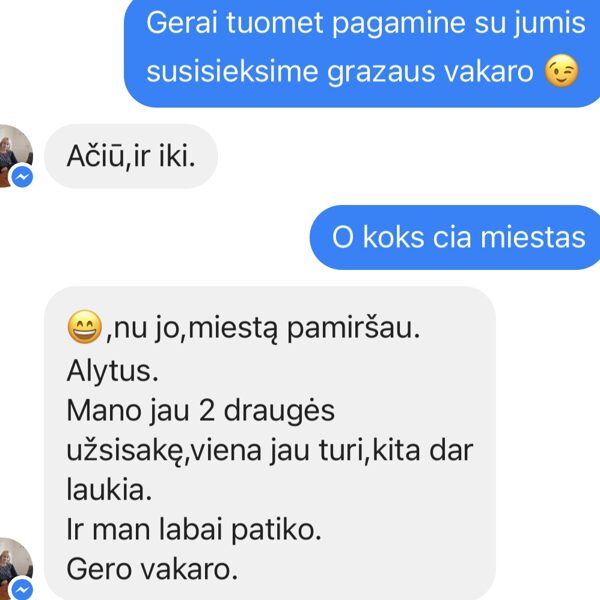600x600 pixels.
Task: Tap the 'Ir man labai patiko.' line
Action: 194,530
